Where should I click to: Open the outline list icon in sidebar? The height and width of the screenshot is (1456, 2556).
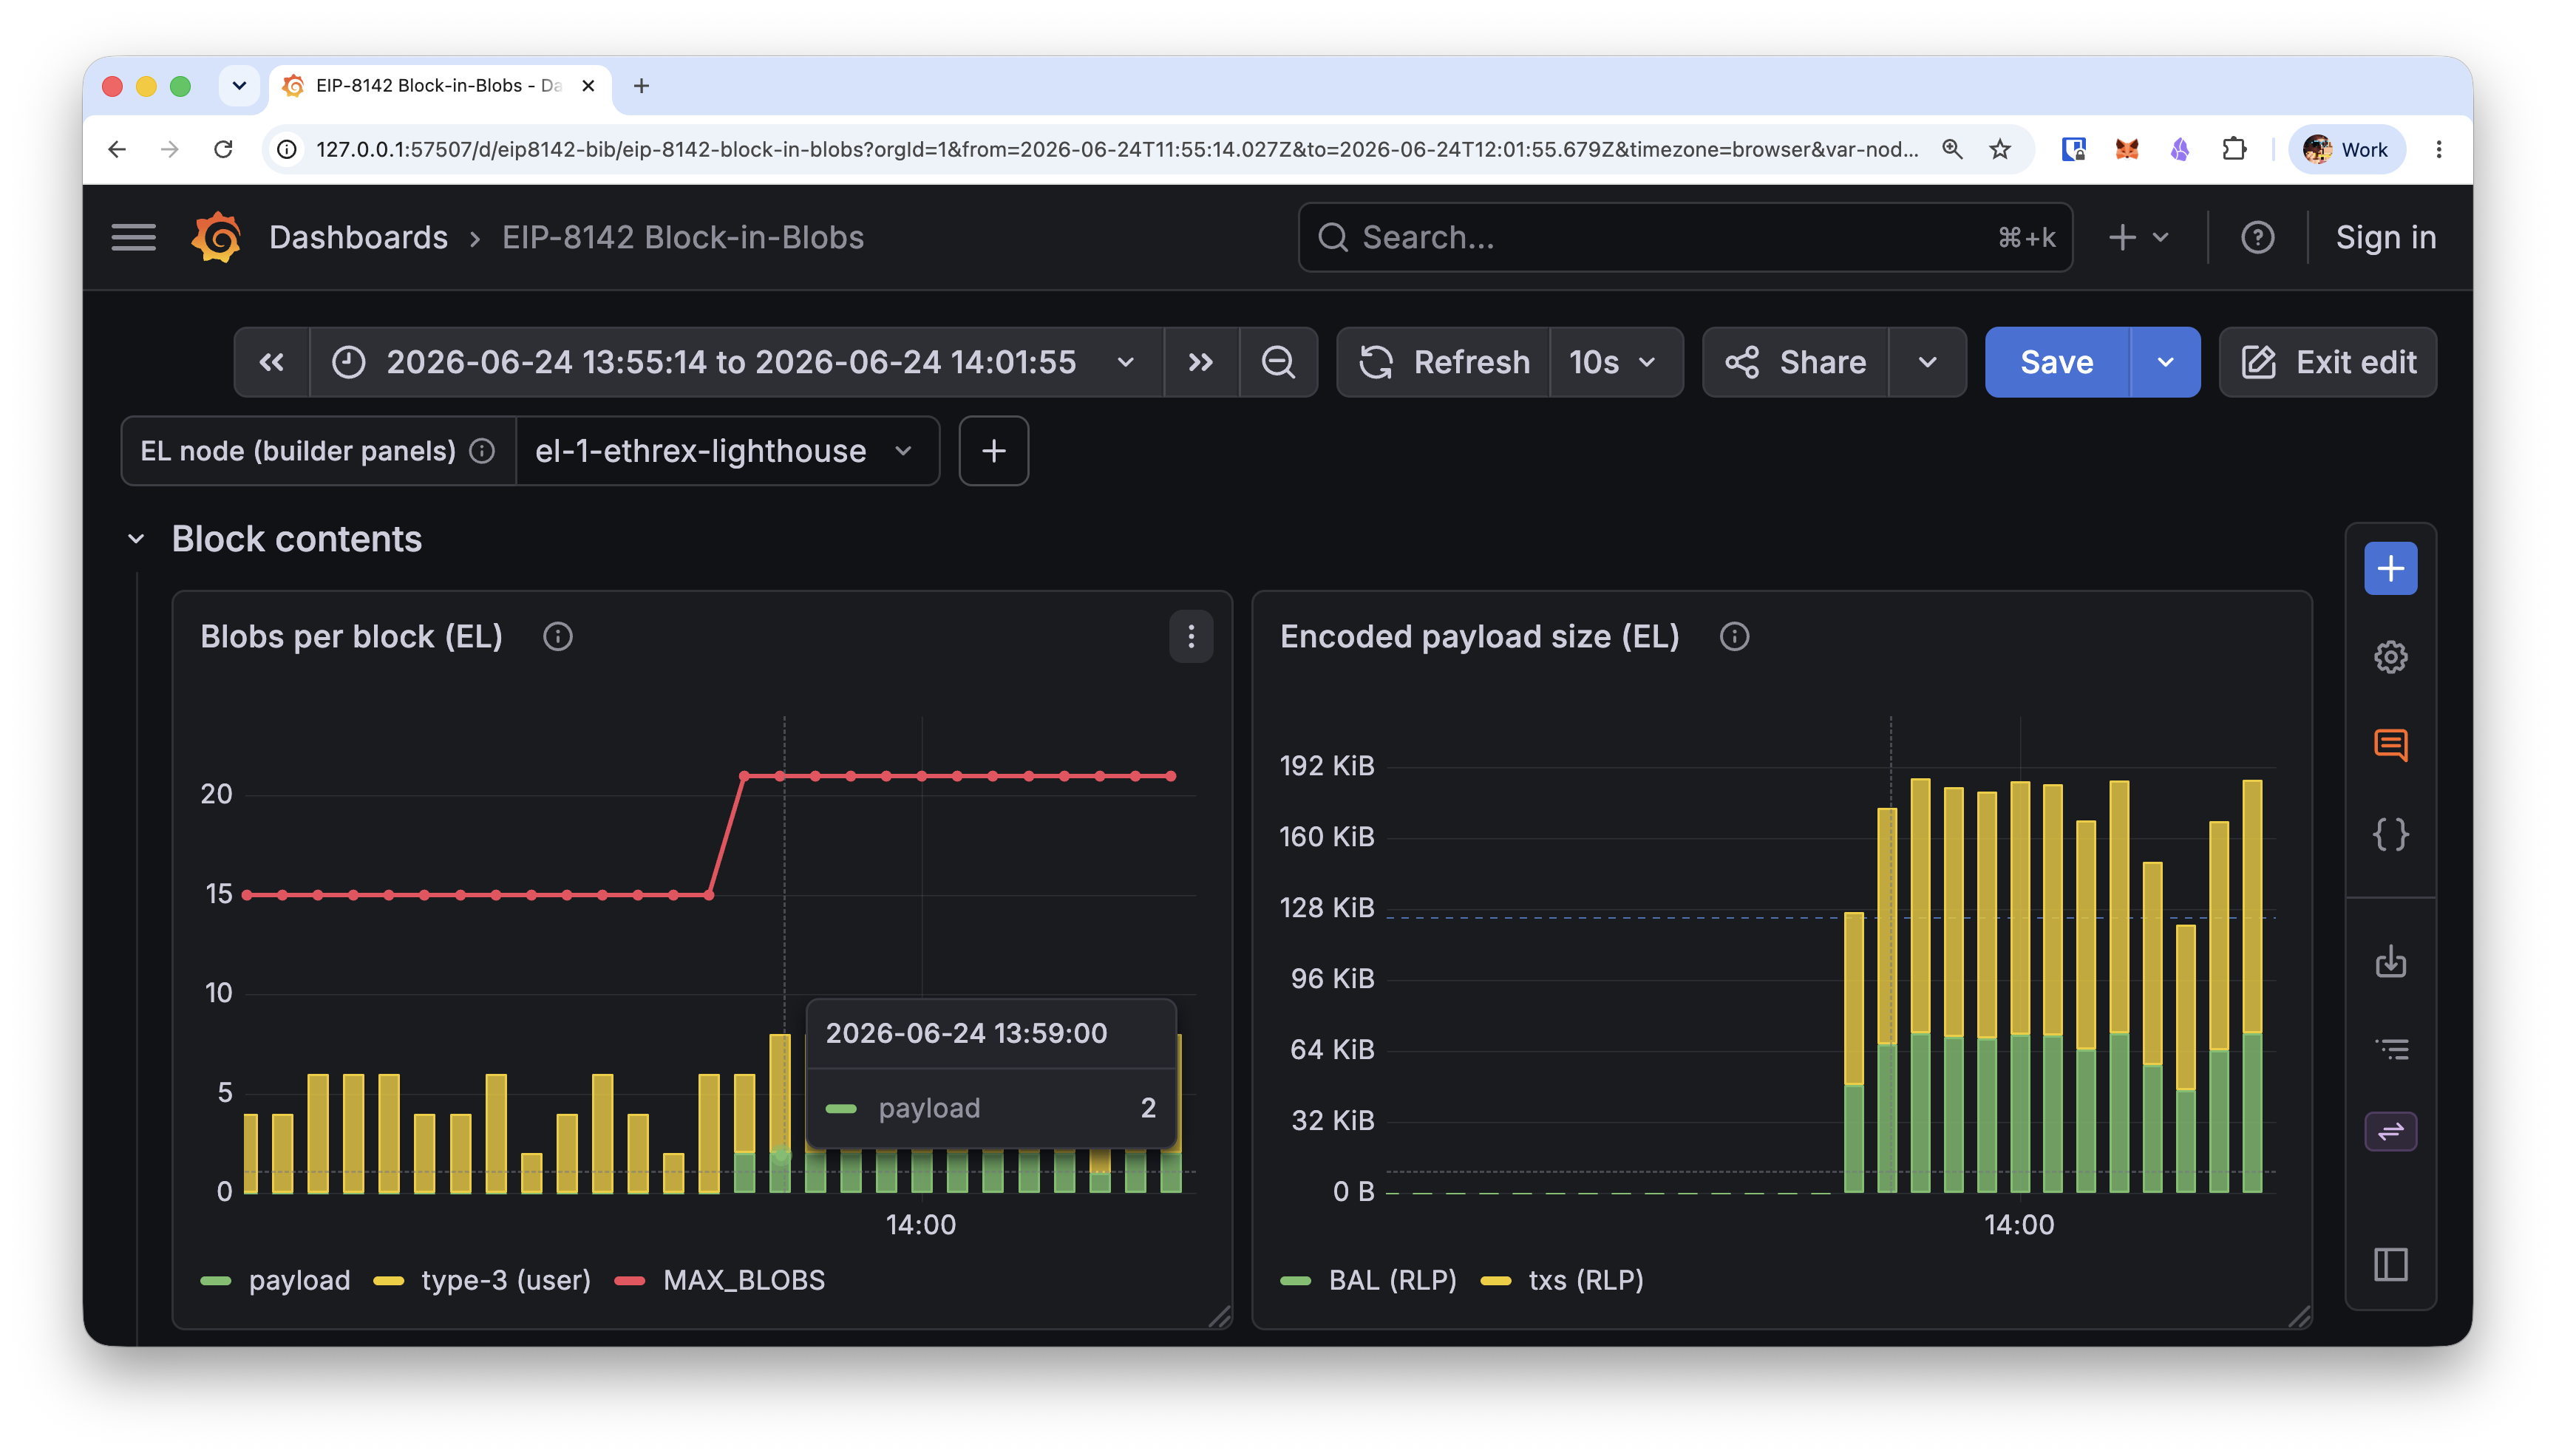coord(2390,1049)
